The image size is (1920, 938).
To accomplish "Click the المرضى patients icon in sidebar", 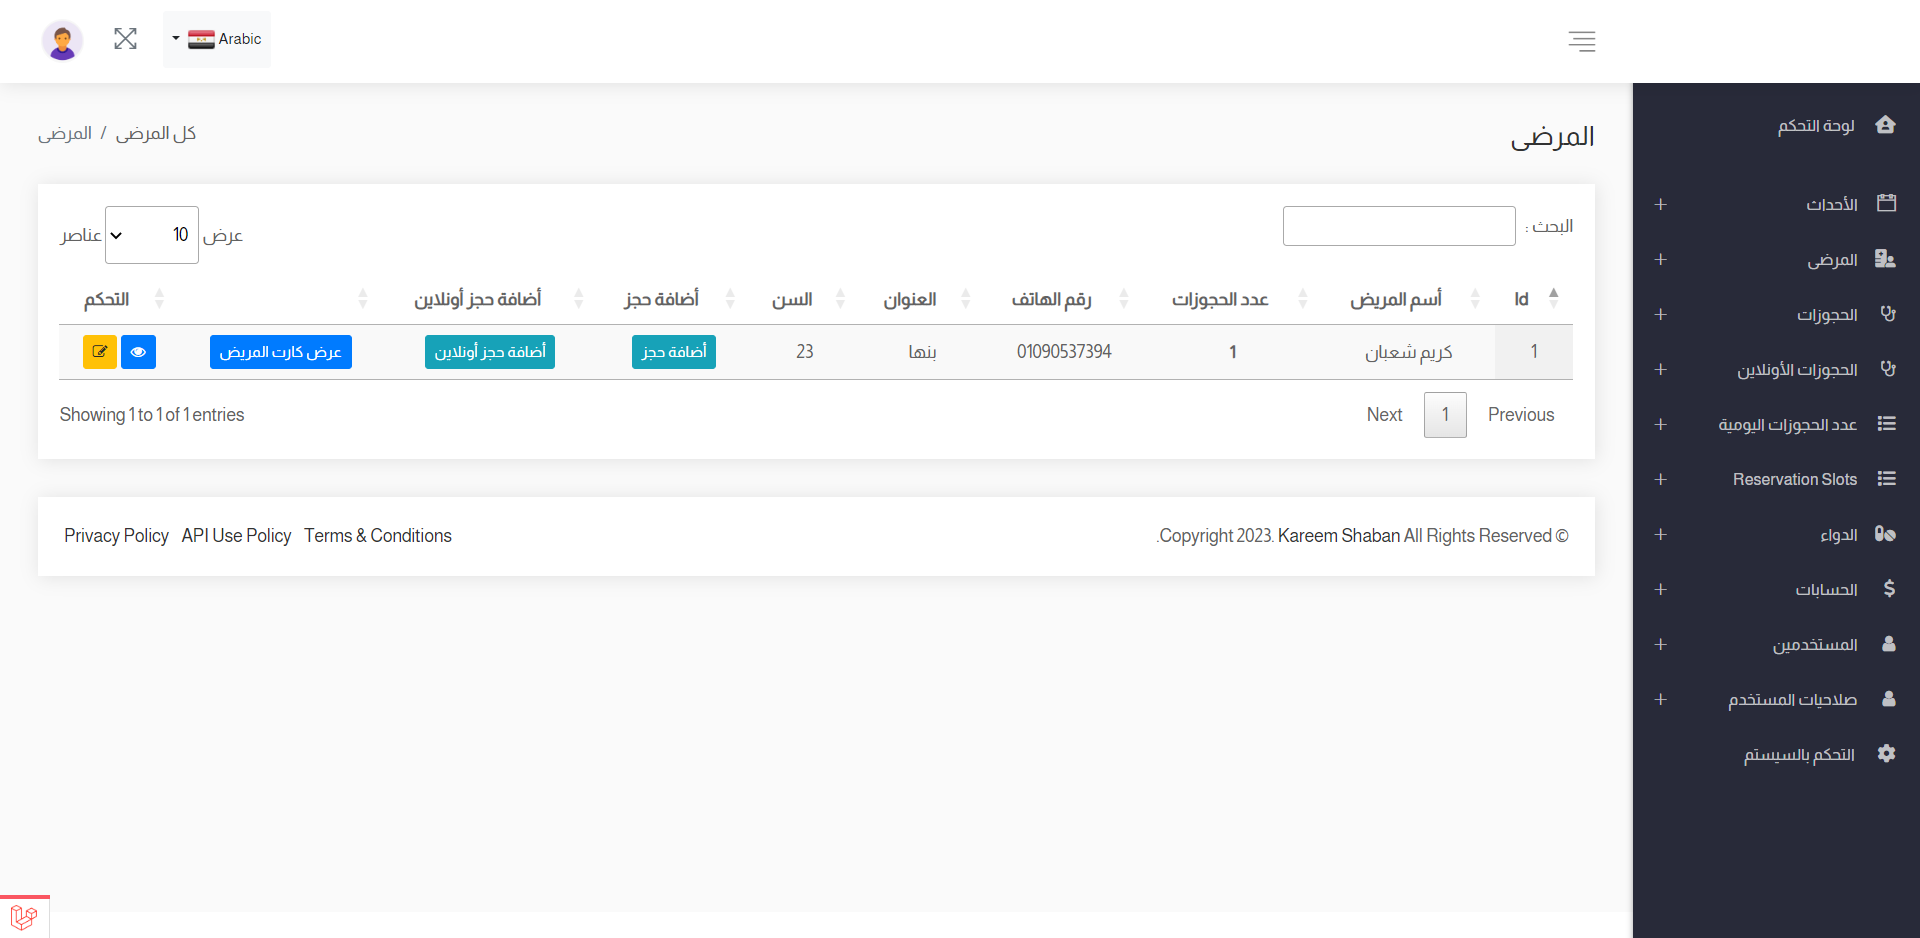I will [1887, 259].
